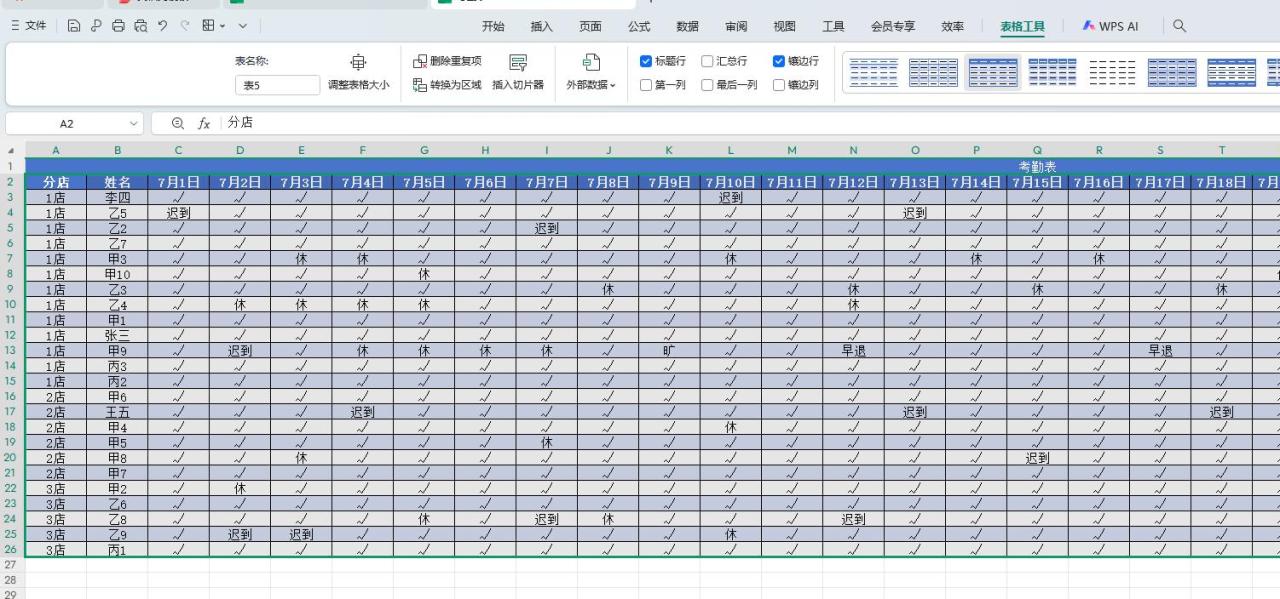Switch to the 工具 tab

click(x=833, y=26)
